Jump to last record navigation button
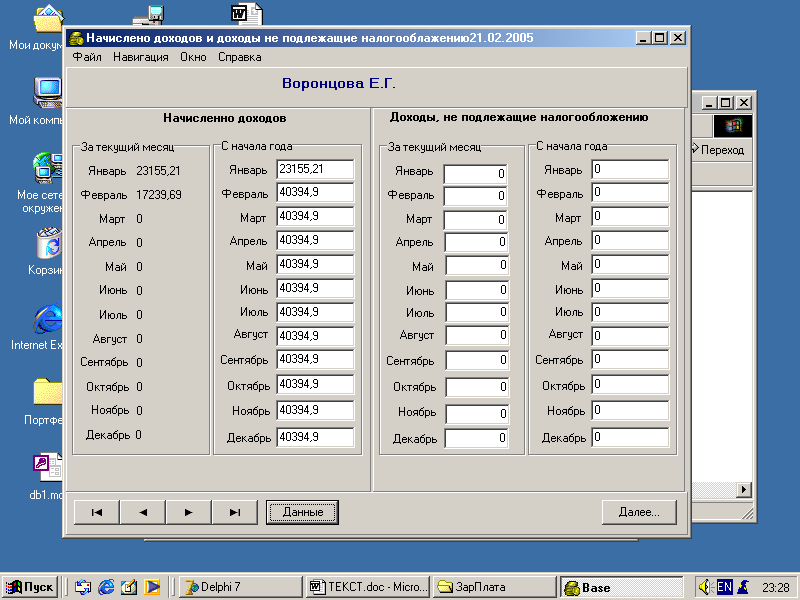 [x=234, y=512]
